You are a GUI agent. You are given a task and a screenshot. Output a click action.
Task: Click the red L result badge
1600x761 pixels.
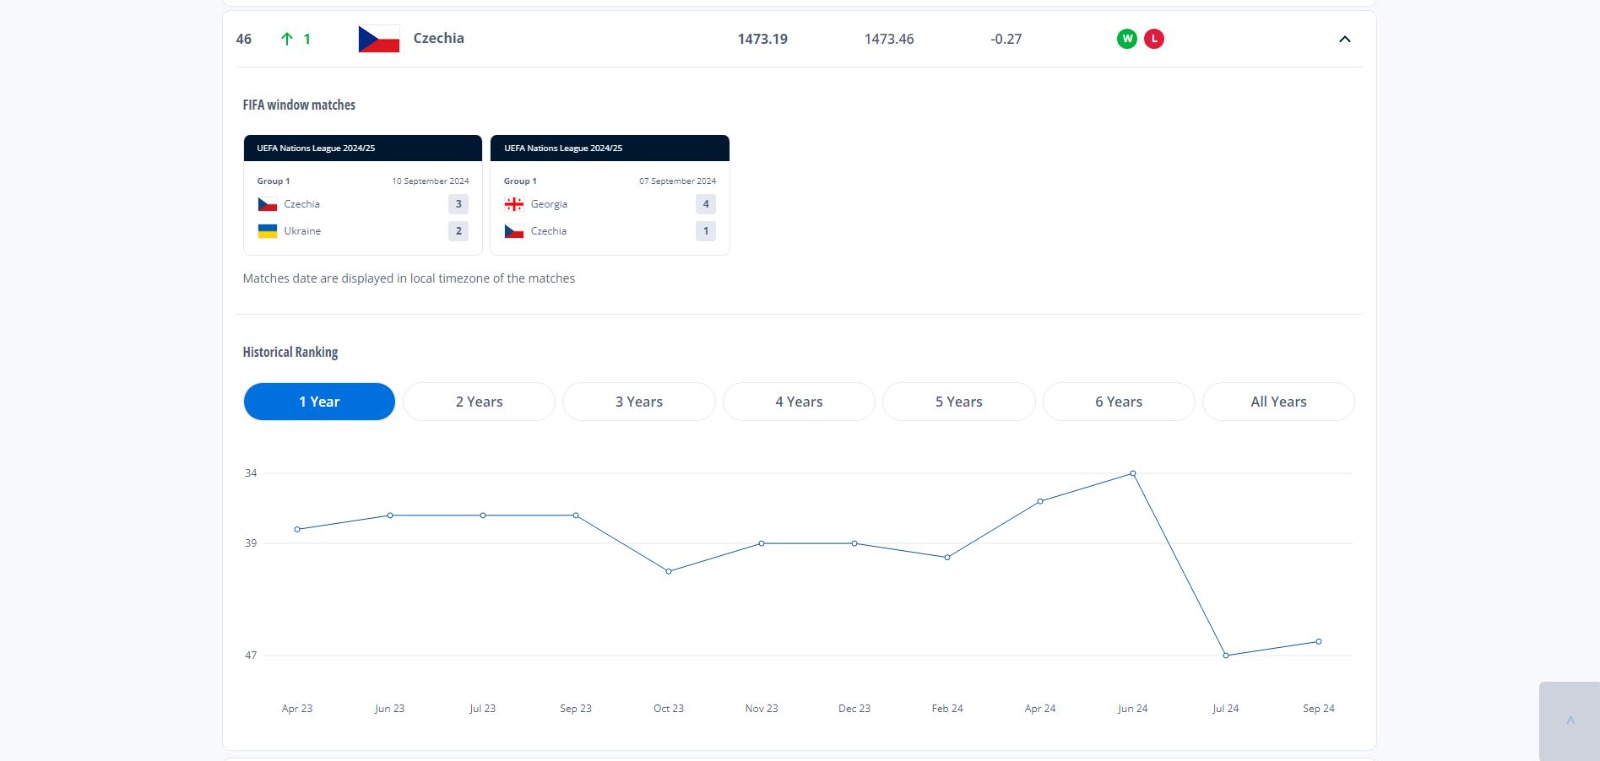pos(1154,39)
